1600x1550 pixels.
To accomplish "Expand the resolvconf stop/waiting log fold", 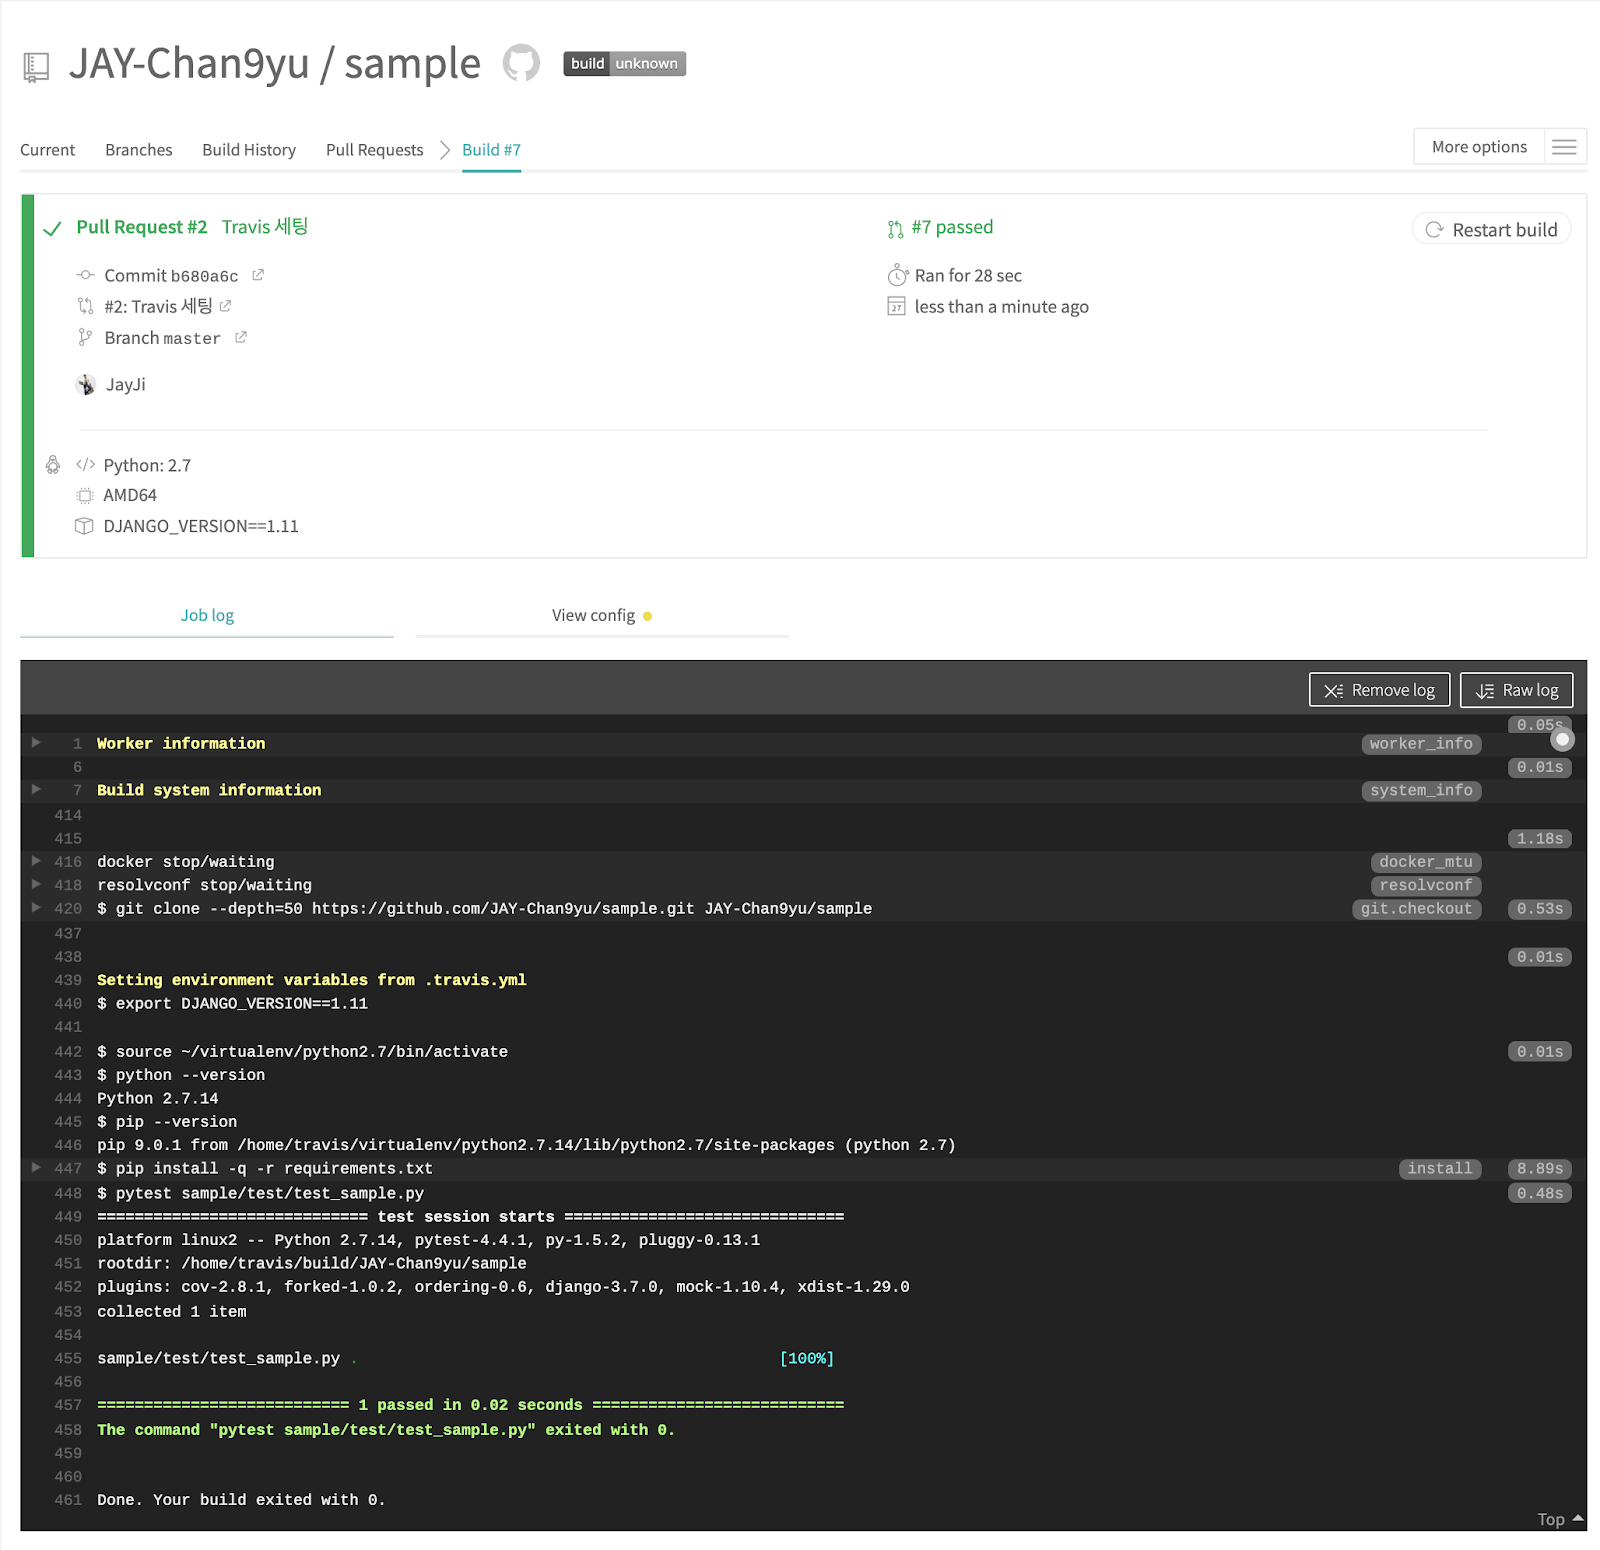I will point(36,884).
